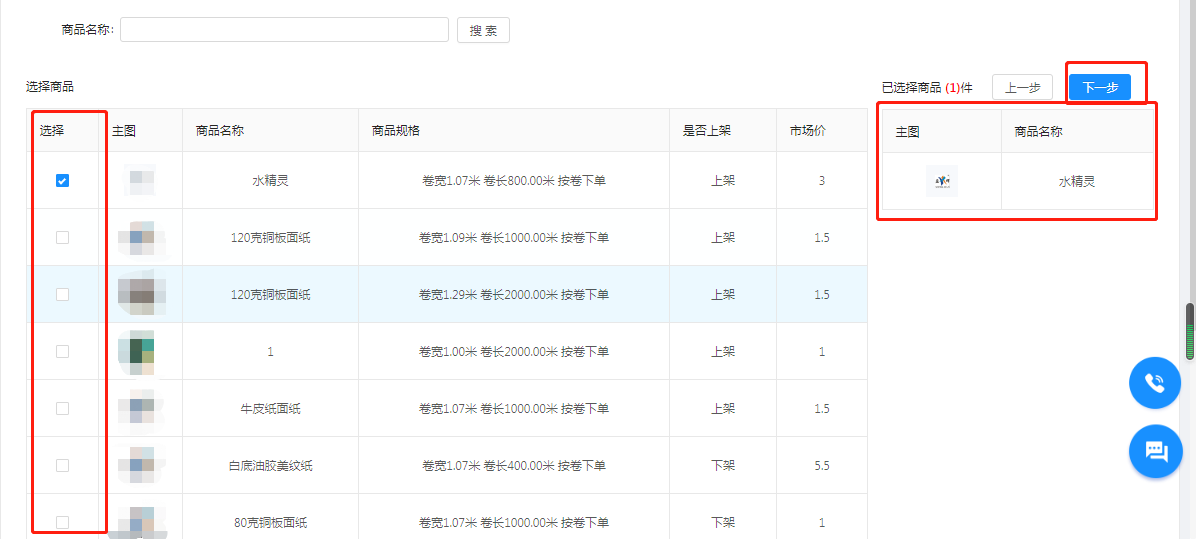Select the 牛皮纸面纸 checkbox
Viewport: 1197px width, 540px height.
(62, 408)
